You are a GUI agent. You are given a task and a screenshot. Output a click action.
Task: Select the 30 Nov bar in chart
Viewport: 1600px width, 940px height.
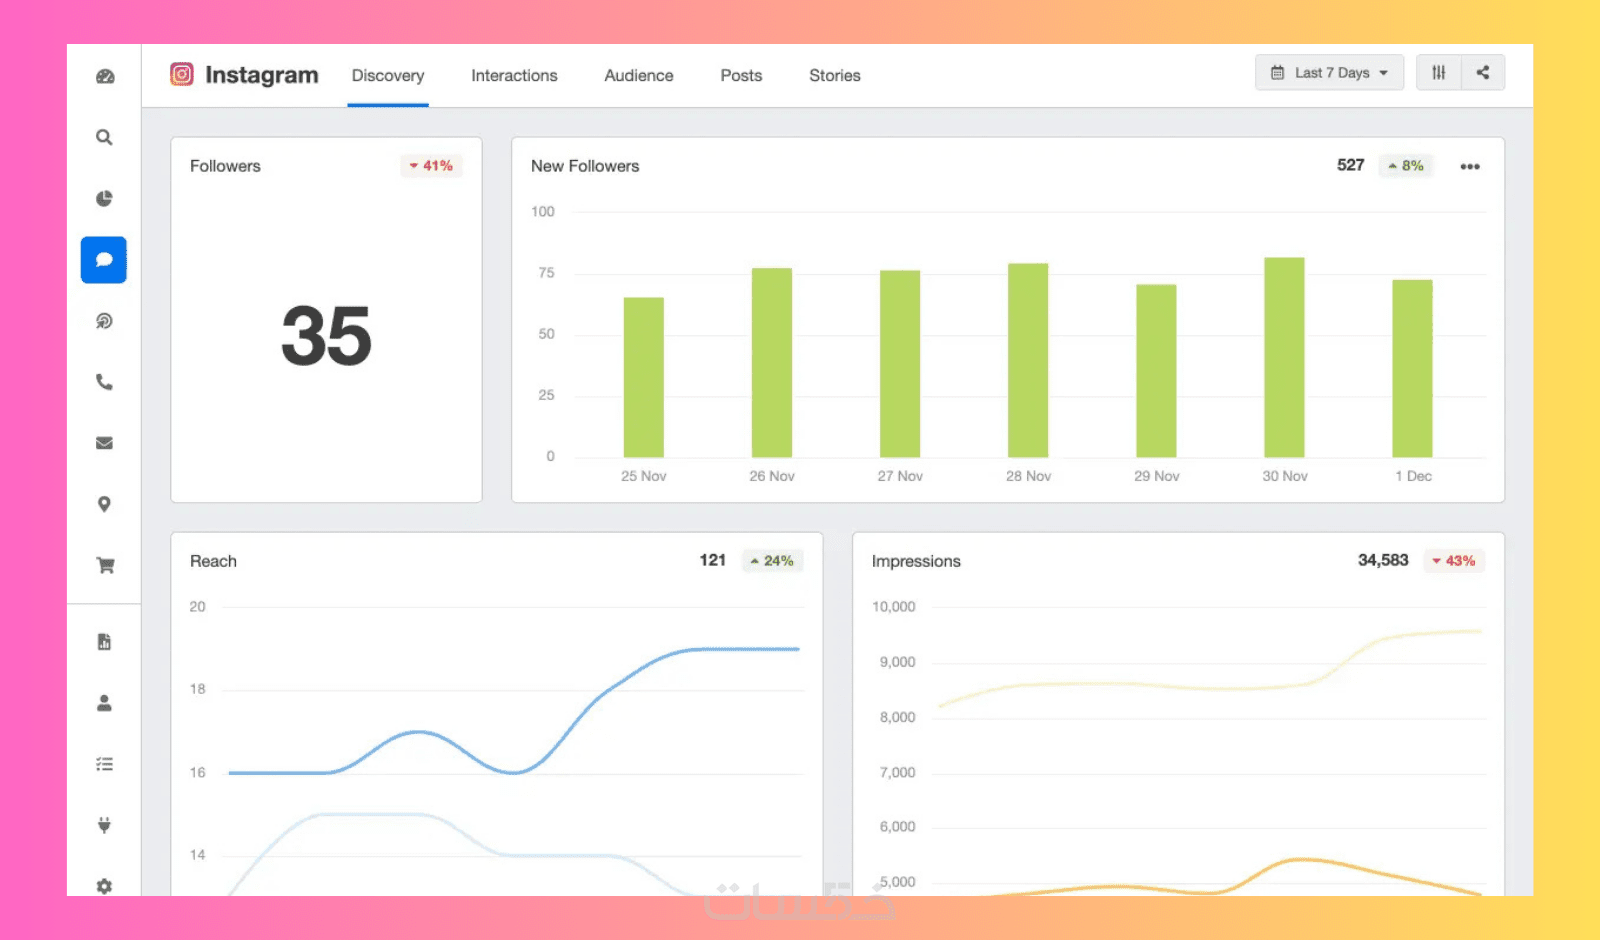click(1284, 357)
